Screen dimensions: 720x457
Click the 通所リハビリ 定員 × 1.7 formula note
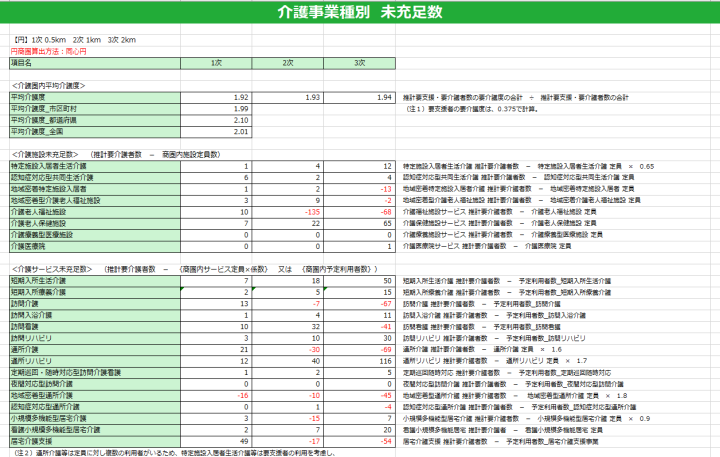click(x=546, y=361)
